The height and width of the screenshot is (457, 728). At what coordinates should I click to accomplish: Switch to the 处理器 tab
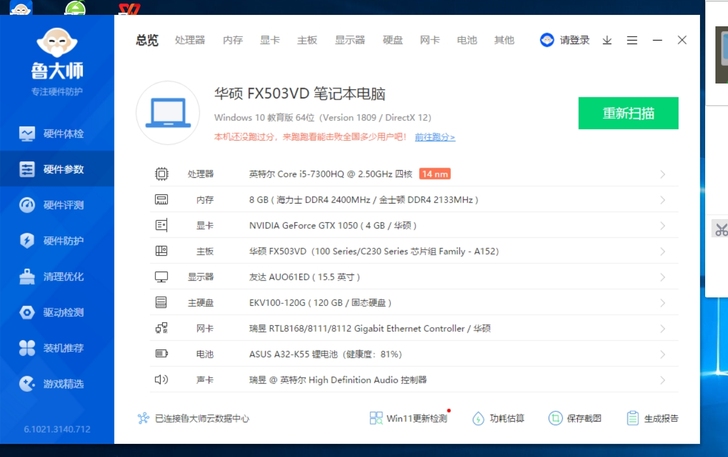[190, 40]
